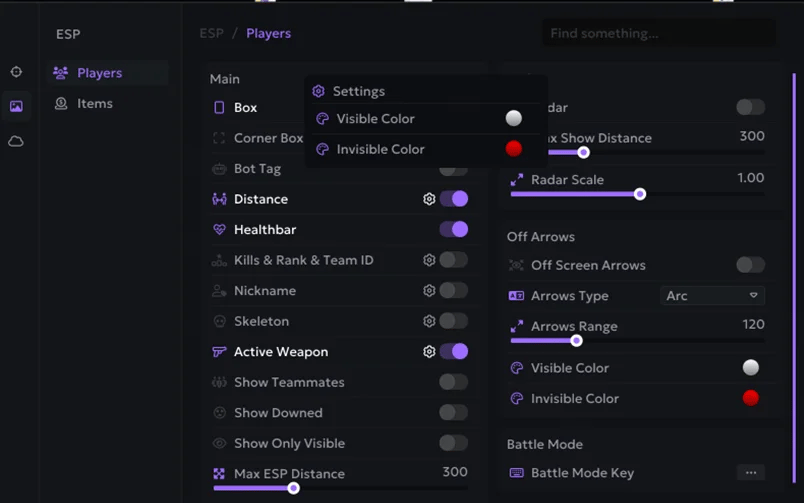Click the ESP breadcrumb link
This screenshot has width=804, height=503.
(211, 33)
